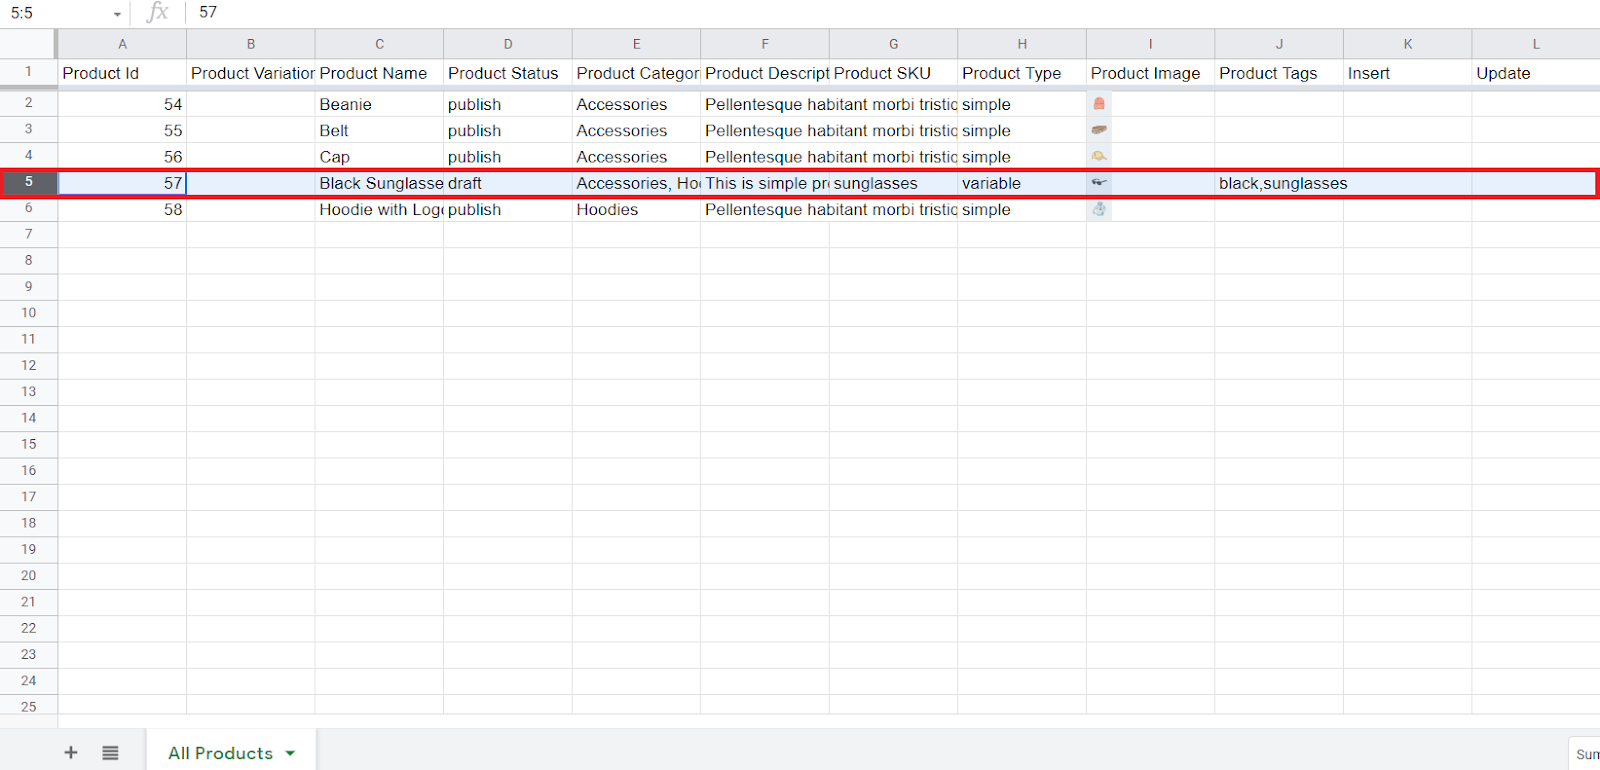Select column J header
The image size is (1600, 770).
(1279, 44)
